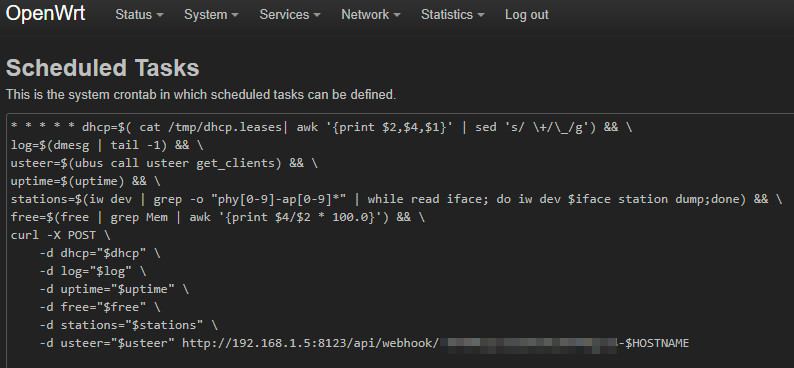Click the $HOSTNAME variable ending the URL
Viewport: 794px width, 368px height.
(657, 344)
